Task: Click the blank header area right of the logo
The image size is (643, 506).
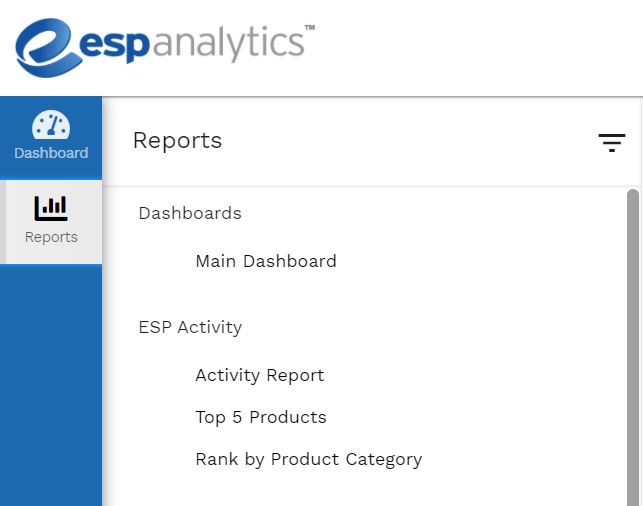Action: [476, 48]
